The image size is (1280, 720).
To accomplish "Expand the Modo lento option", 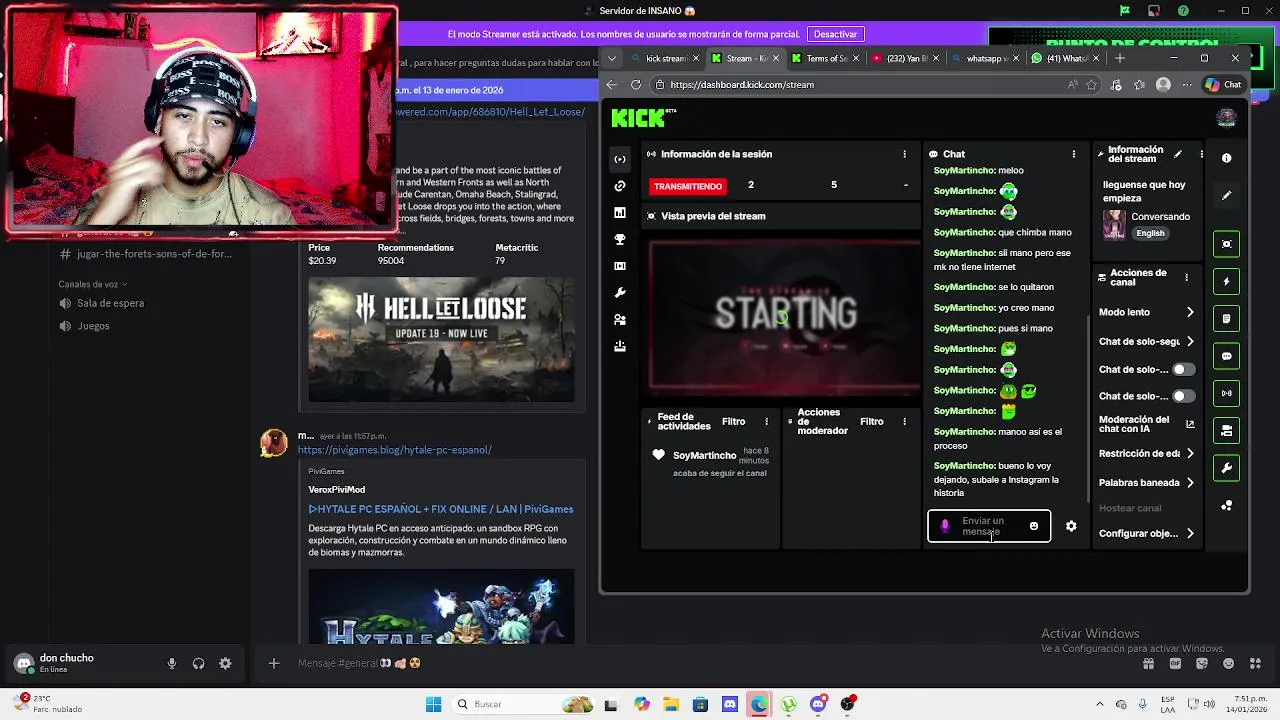I will tap(1147, 312).
